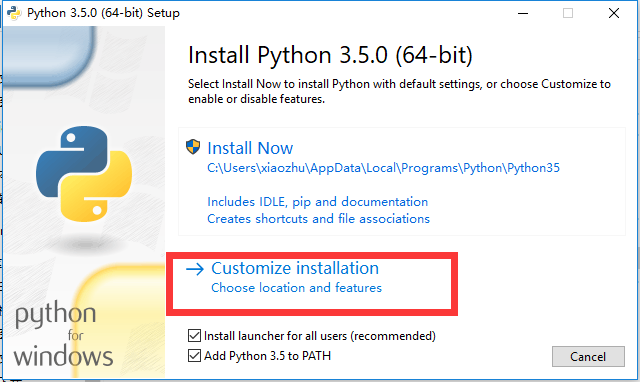Toggle the Add Python 3.5 to PATH checkbox

[x=194, y=355]
